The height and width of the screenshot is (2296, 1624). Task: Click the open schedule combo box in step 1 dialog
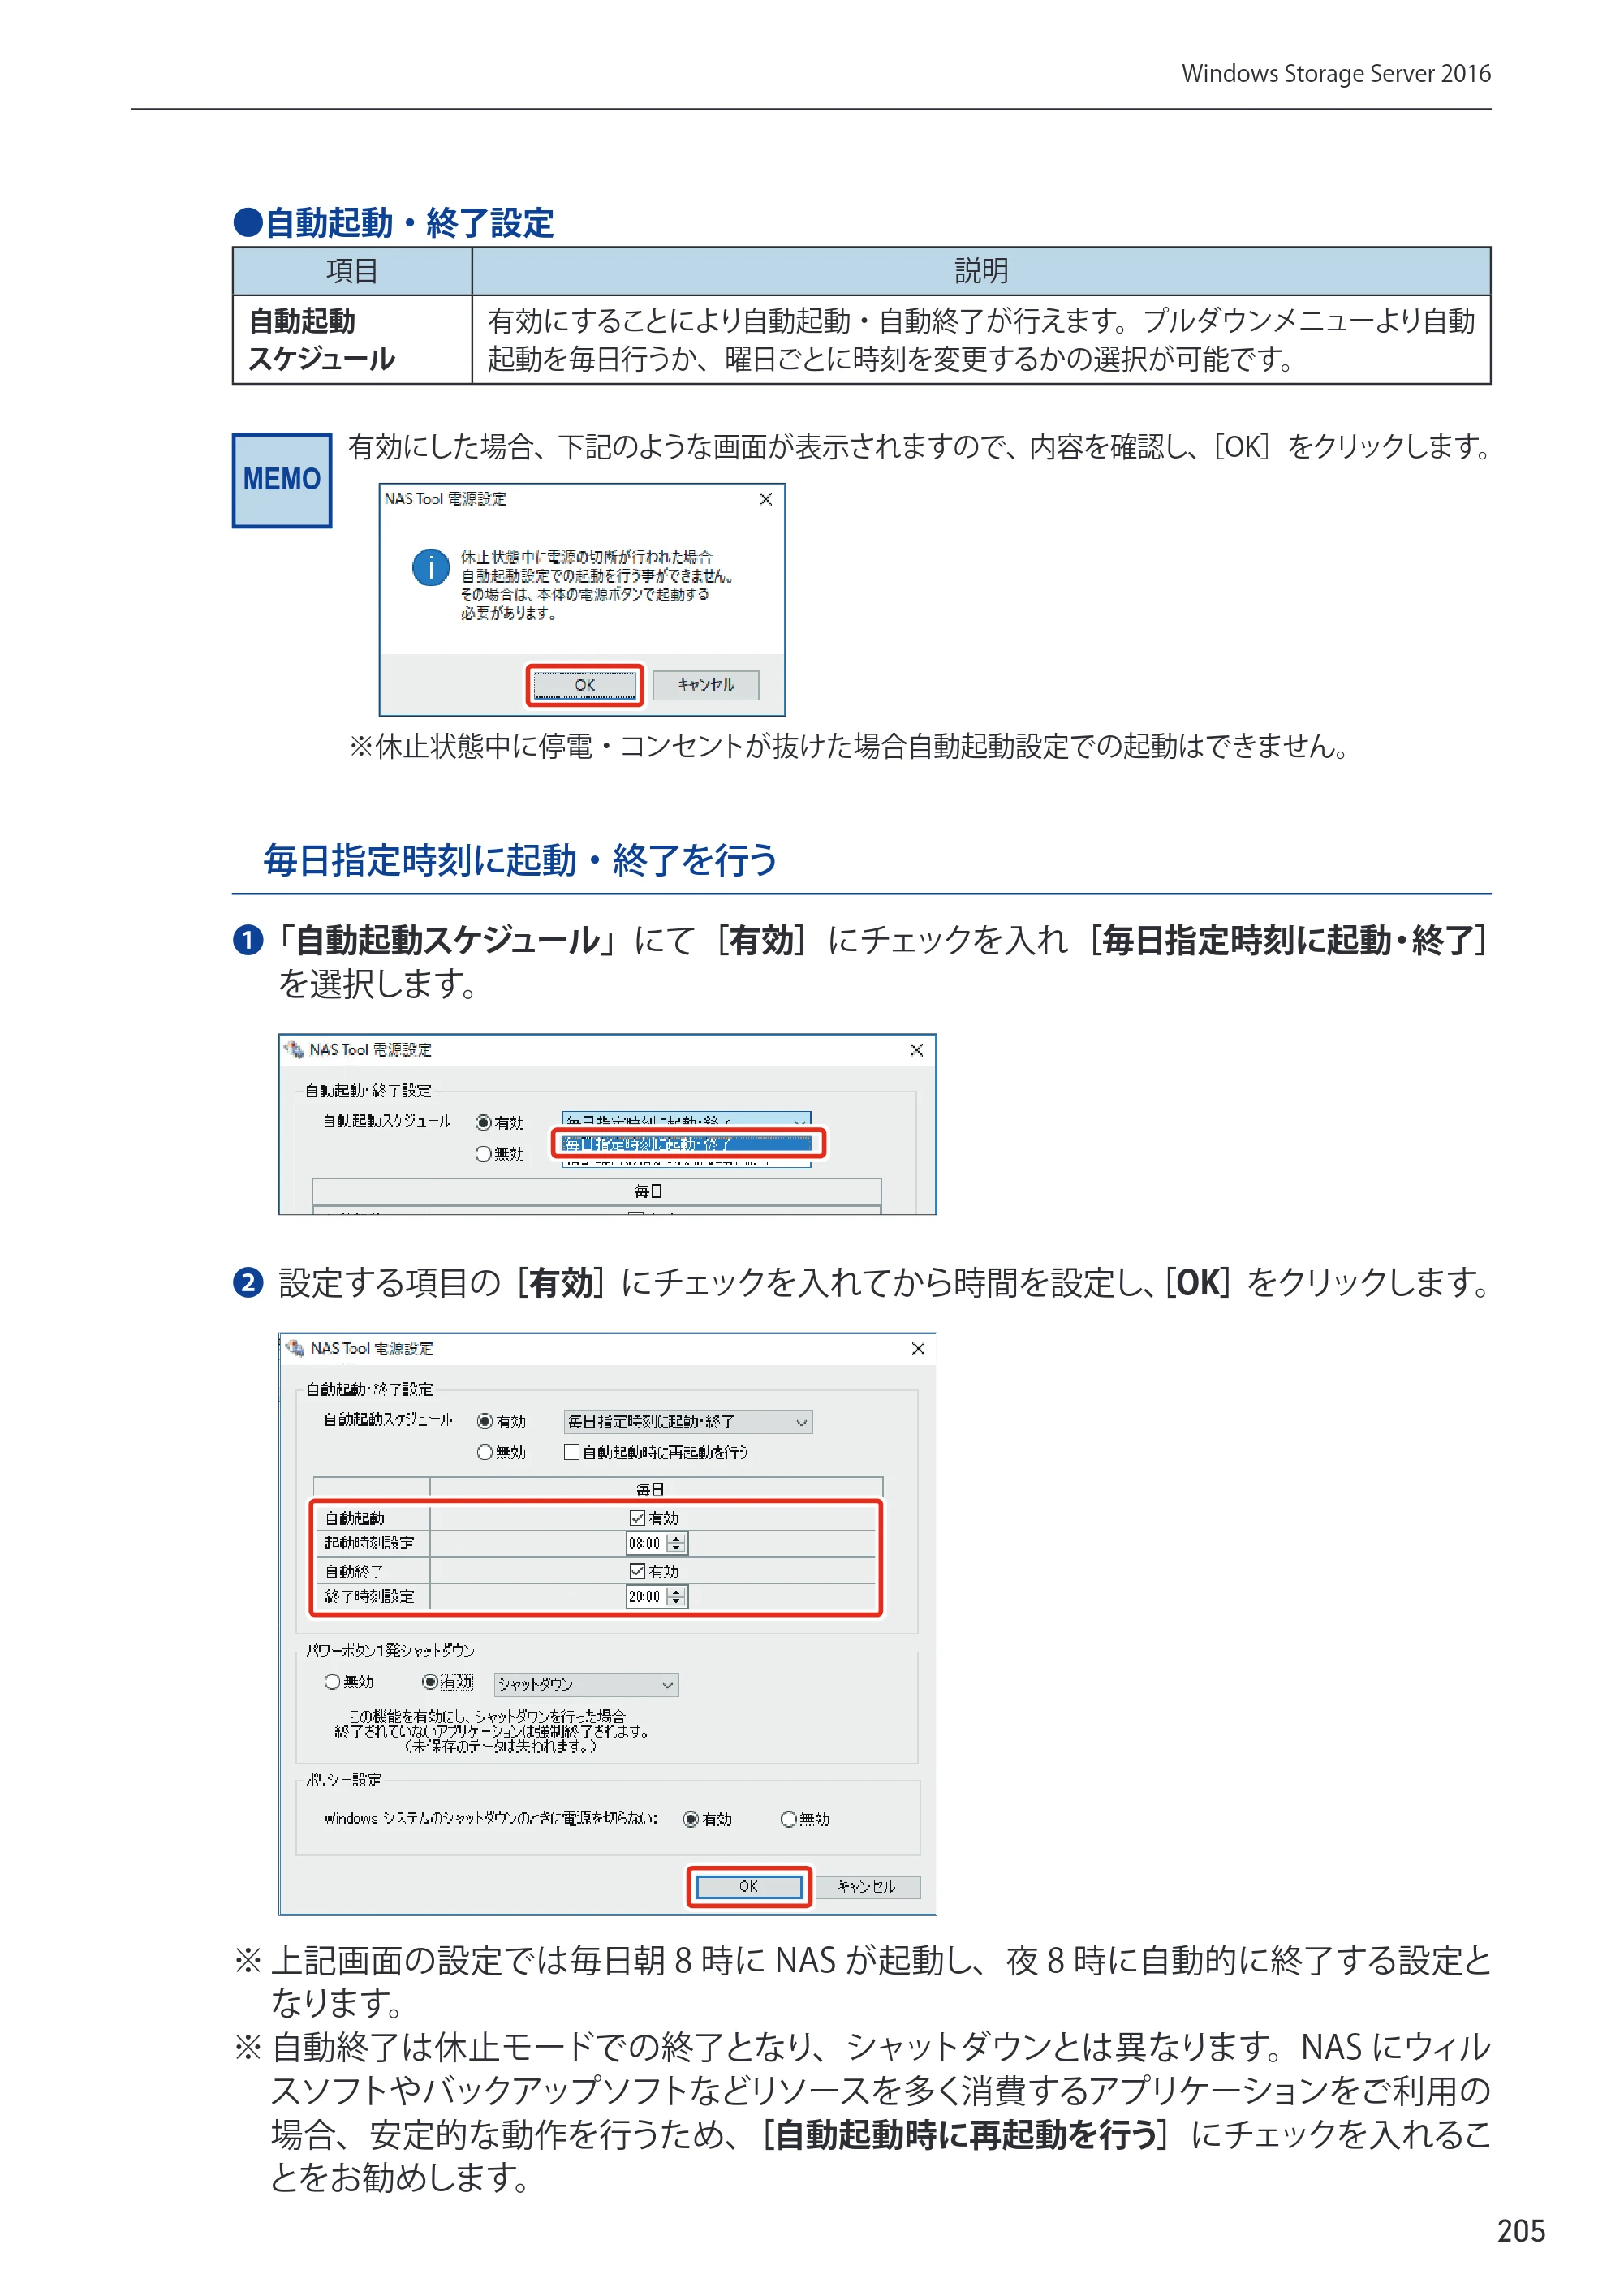point(686,1120)
